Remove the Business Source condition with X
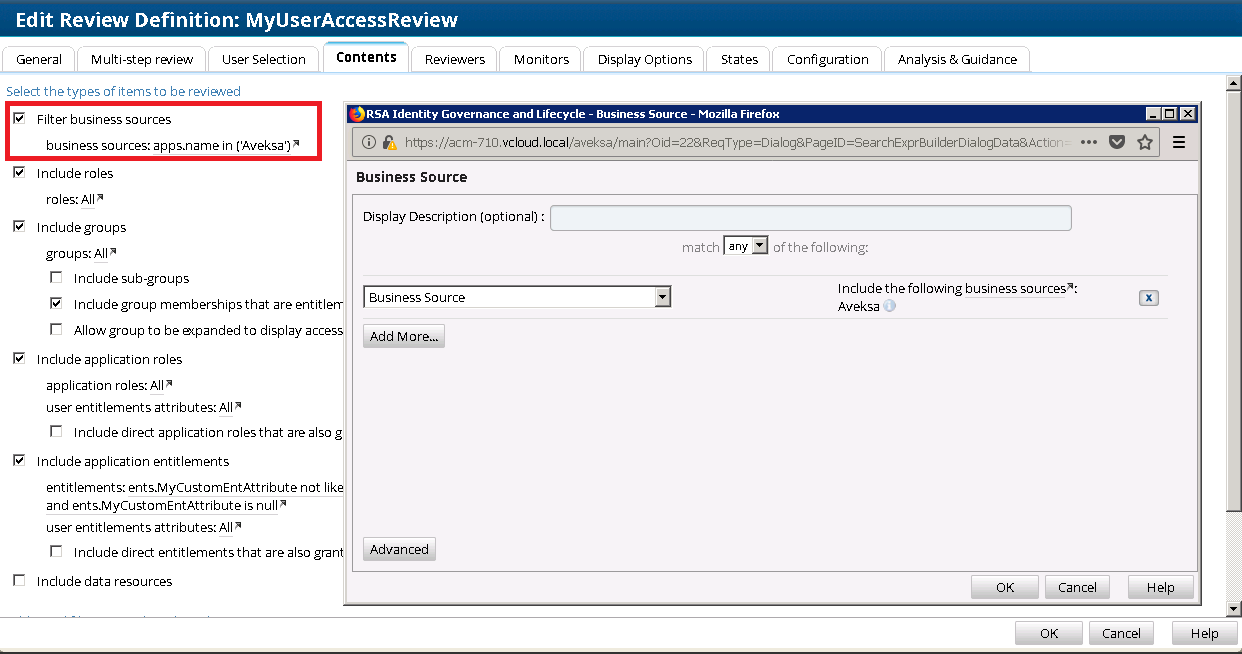This screenshot has height=654, width=1242. (x=1148, y=298)
